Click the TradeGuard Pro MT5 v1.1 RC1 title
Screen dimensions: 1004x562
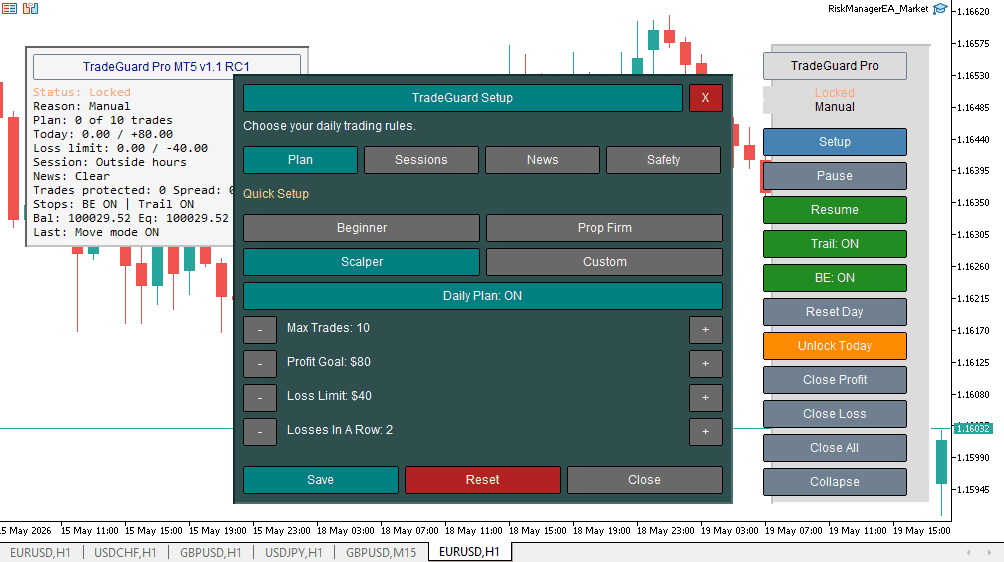[166, 67]
